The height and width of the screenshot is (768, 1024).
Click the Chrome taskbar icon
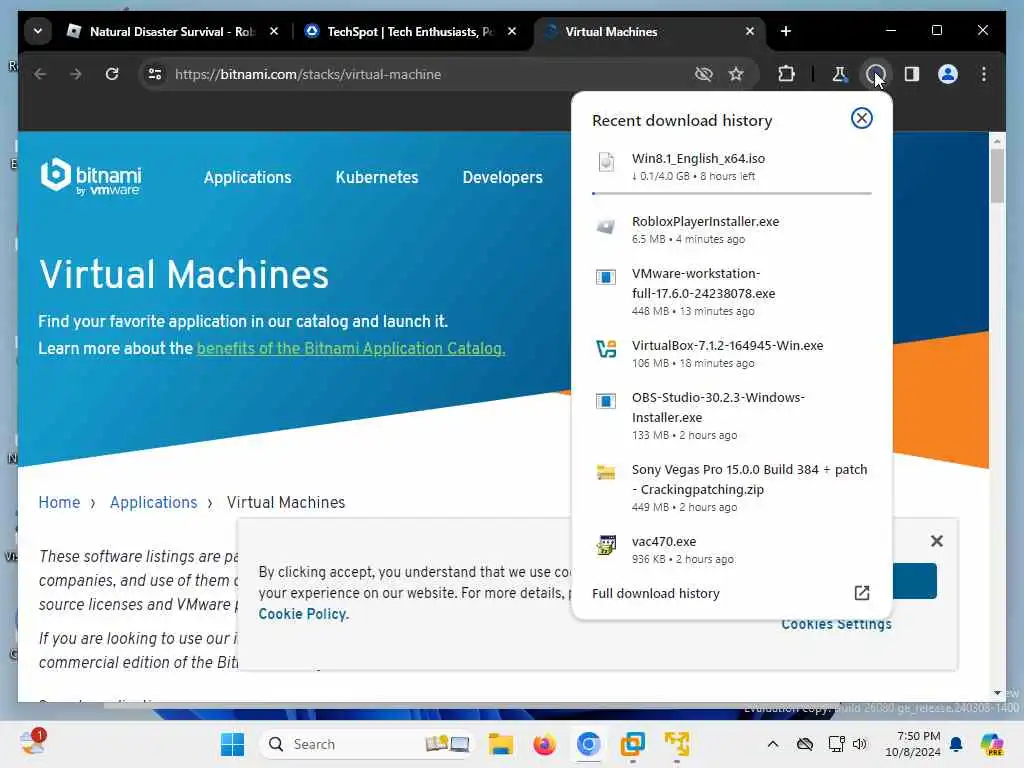pyautogui.click(x=588, y=744)
